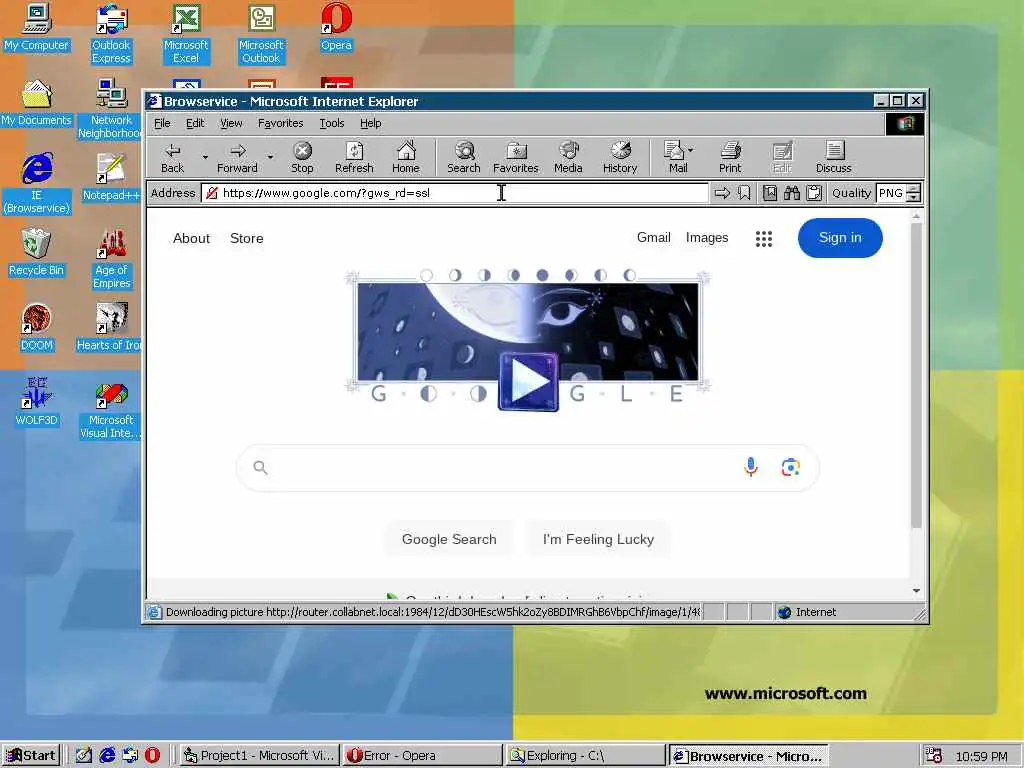1024x768 pixels.
Task: Decrease Quality with the down spinner arrow
Action: 914,197
